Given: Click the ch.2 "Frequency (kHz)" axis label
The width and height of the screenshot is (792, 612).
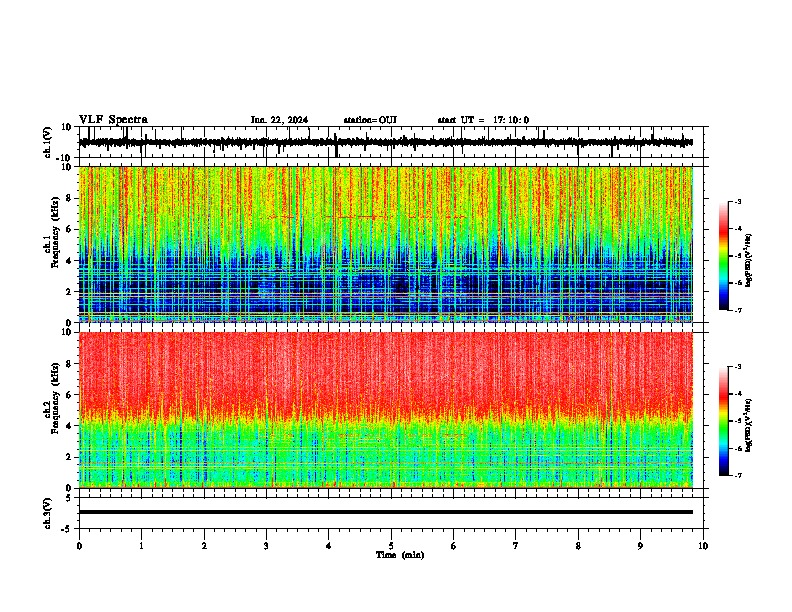Looking at the screenshot, I should pyautogui.click(x=55, y=398).
